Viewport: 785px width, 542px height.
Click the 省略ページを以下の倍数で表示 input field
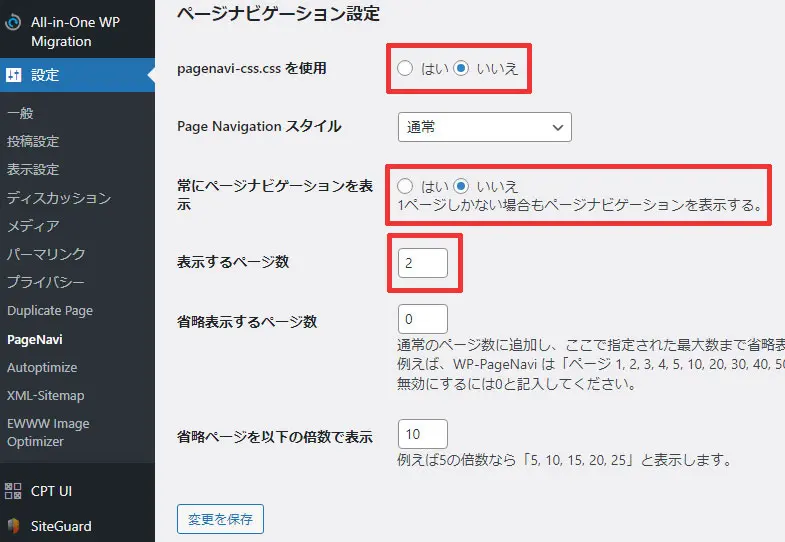click(x=423, y=434)
